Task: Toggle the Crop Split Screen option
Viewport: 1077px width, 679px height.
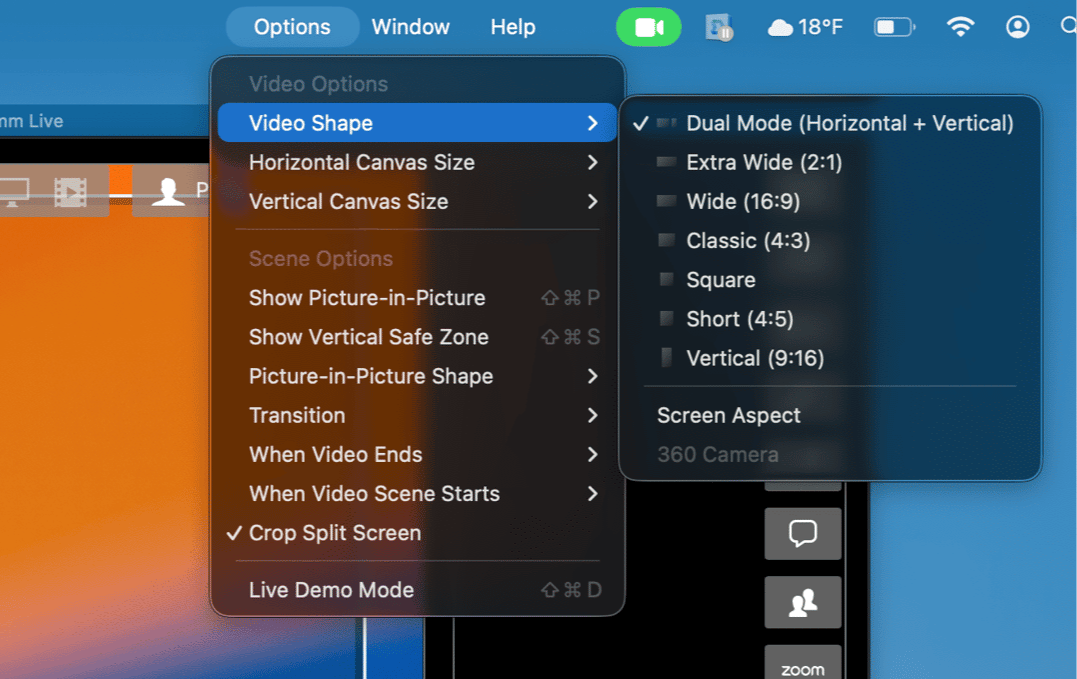Action: click(x=335, y=533)
